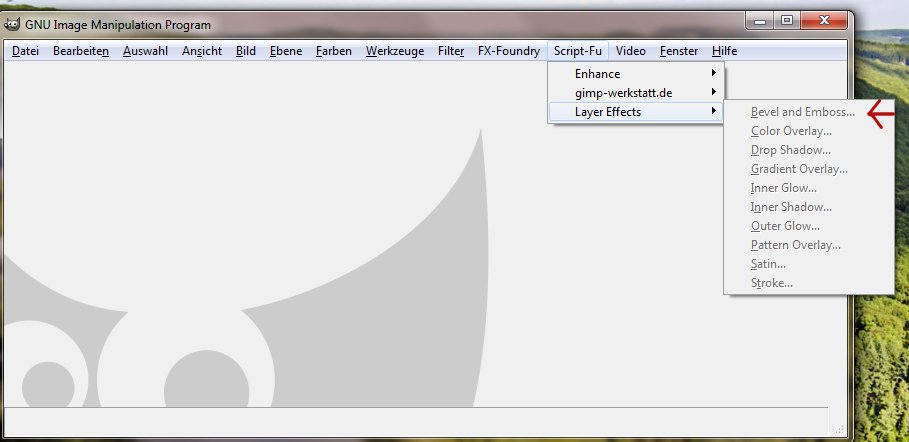Open the Hilfe menu
Image resolution: width=909 pixels, height=442 pixels.
click(725, 51)
